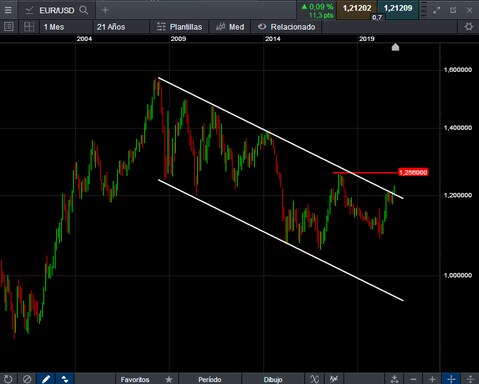Open the chart pattern studies icon
This screenshot has height=384, width=479.
(x=334, y=379)
